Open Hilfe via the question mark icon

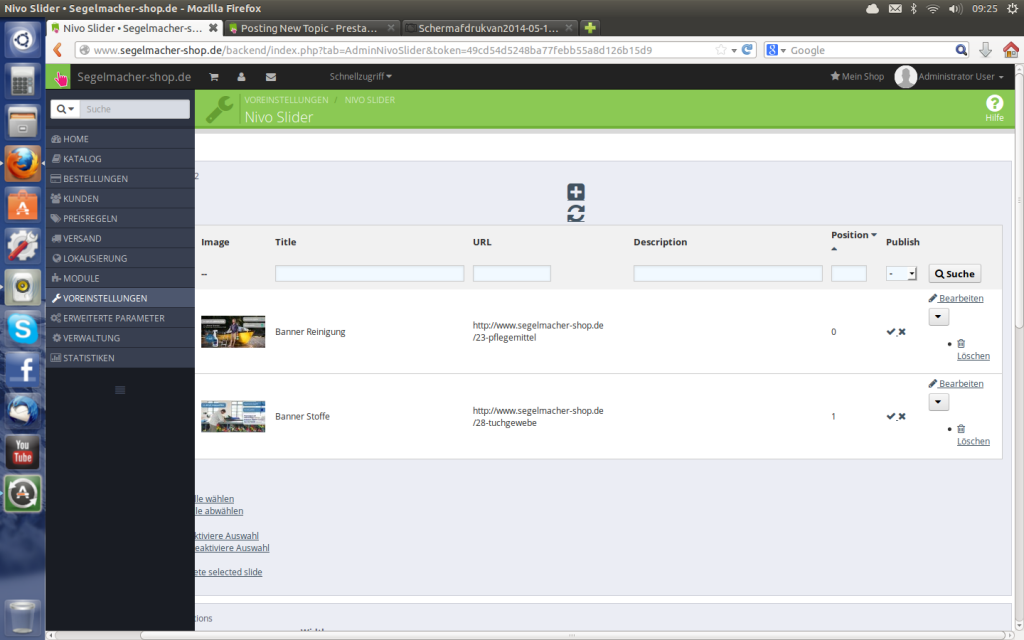coord(994,104)
